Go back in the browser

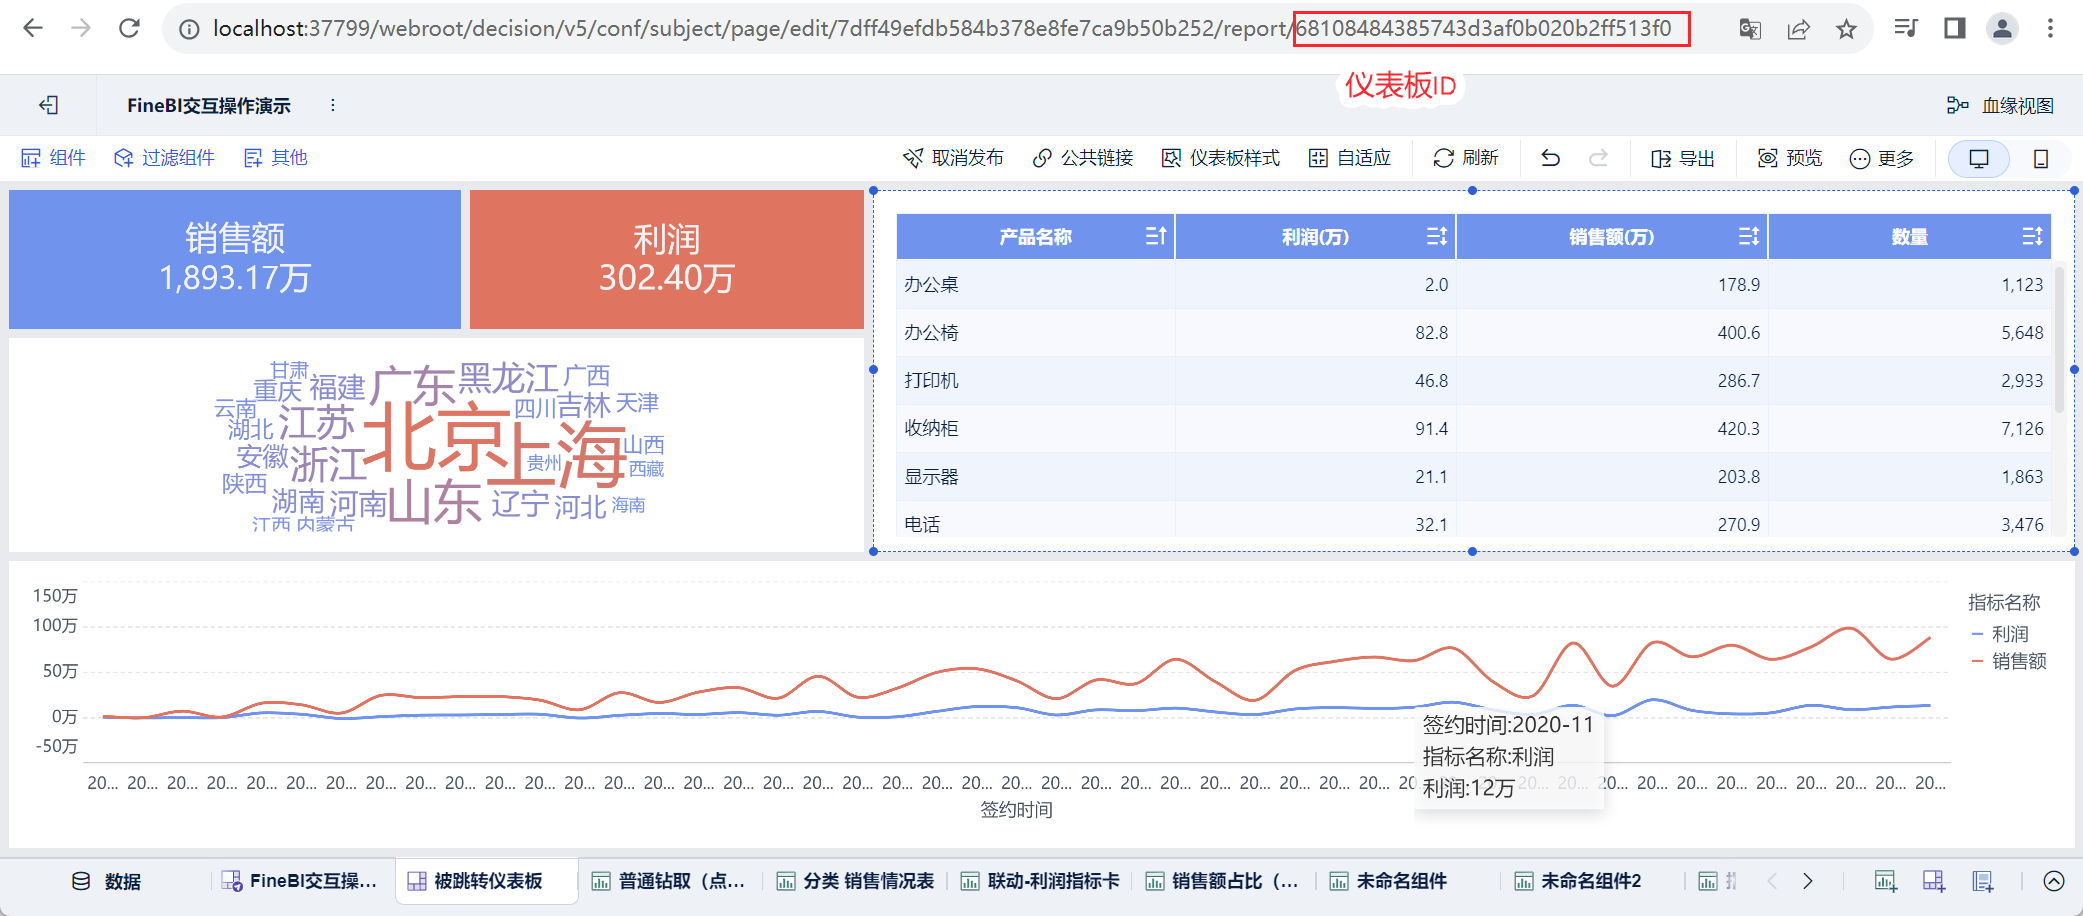pyautogui.click(x=33, y=28)
